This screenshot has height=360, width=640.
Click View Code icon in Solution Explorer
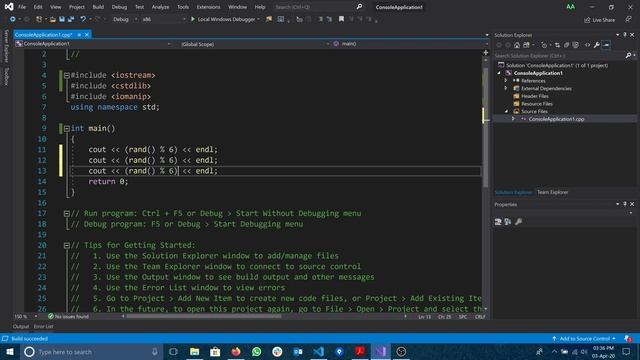(587, 45)
